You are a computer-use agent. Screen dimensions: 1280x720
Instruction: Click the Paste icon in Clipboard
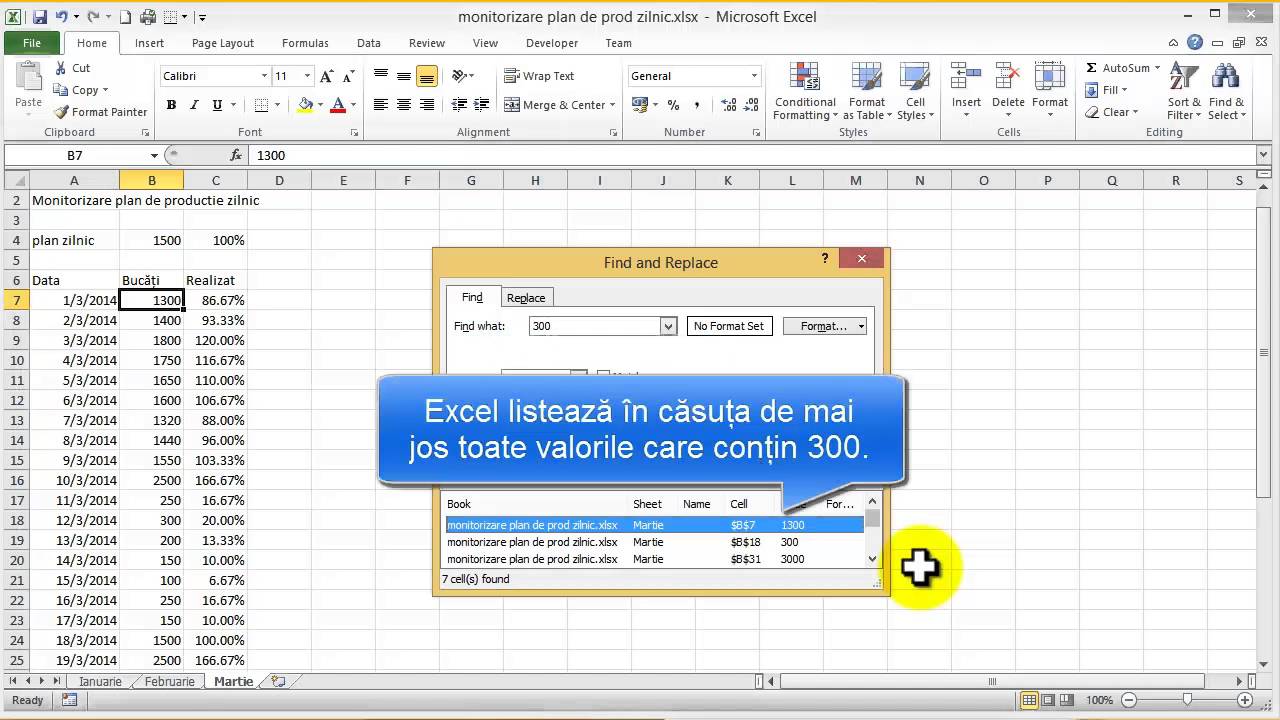[28, 86]
